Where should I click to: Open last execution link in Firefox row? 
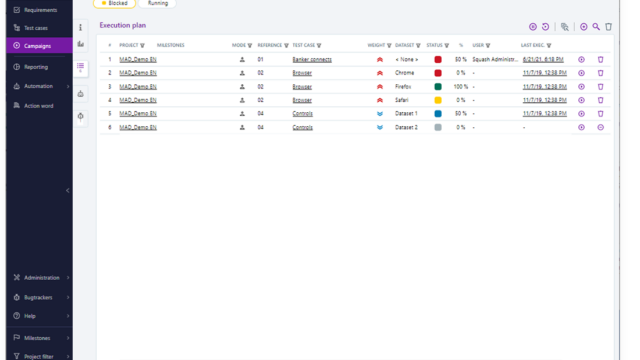[x=544, y=87]
